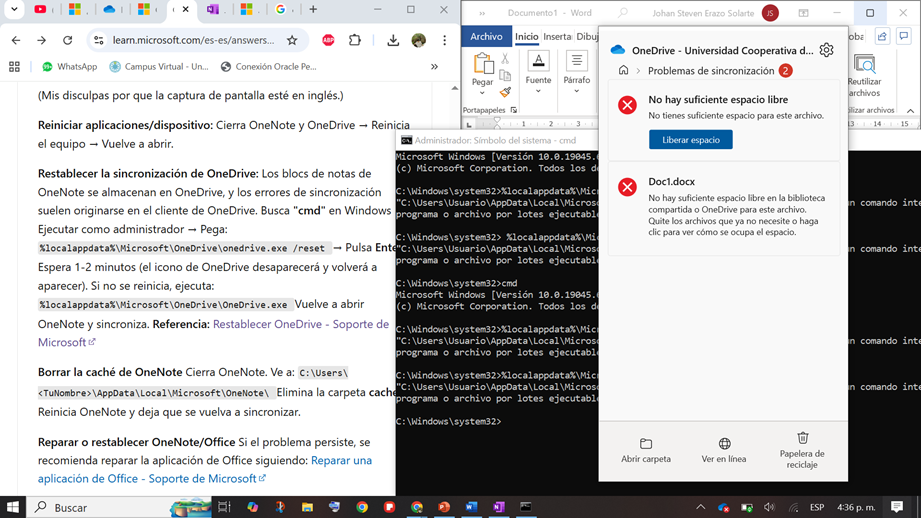The width and height of the screenshot is (921, 518).
Task: Bookmark this page with star icon
Action: (292, 40)
